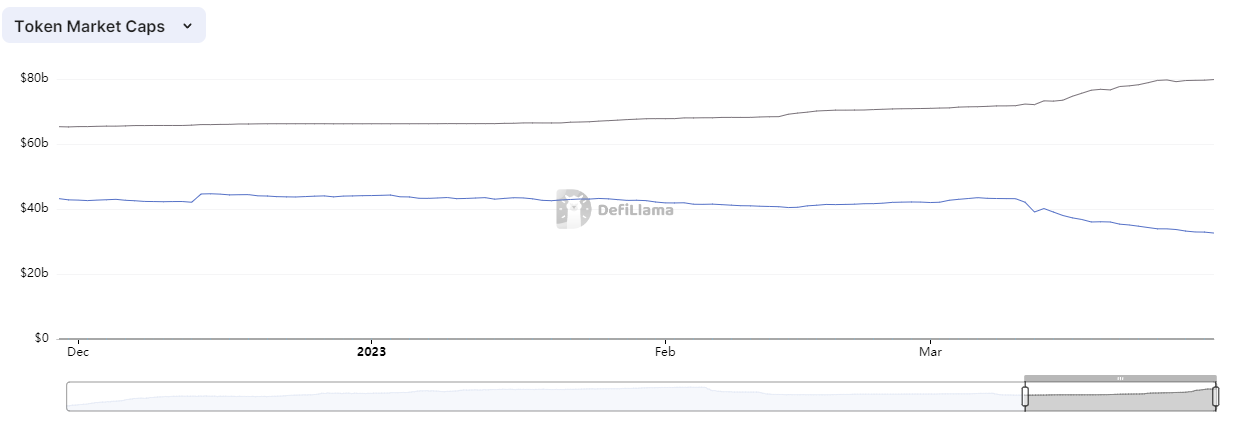Click the DefiLlama watermark text

635,210
